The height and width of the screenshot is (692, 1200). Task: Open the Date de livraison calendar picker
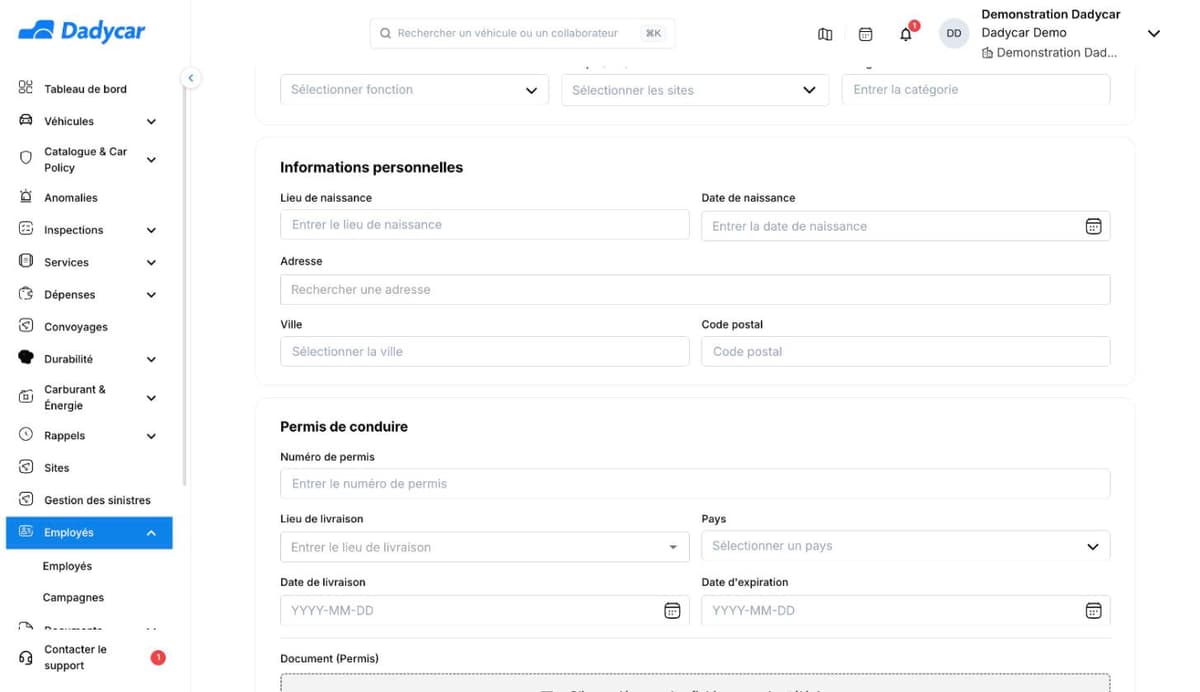point(672,610)
